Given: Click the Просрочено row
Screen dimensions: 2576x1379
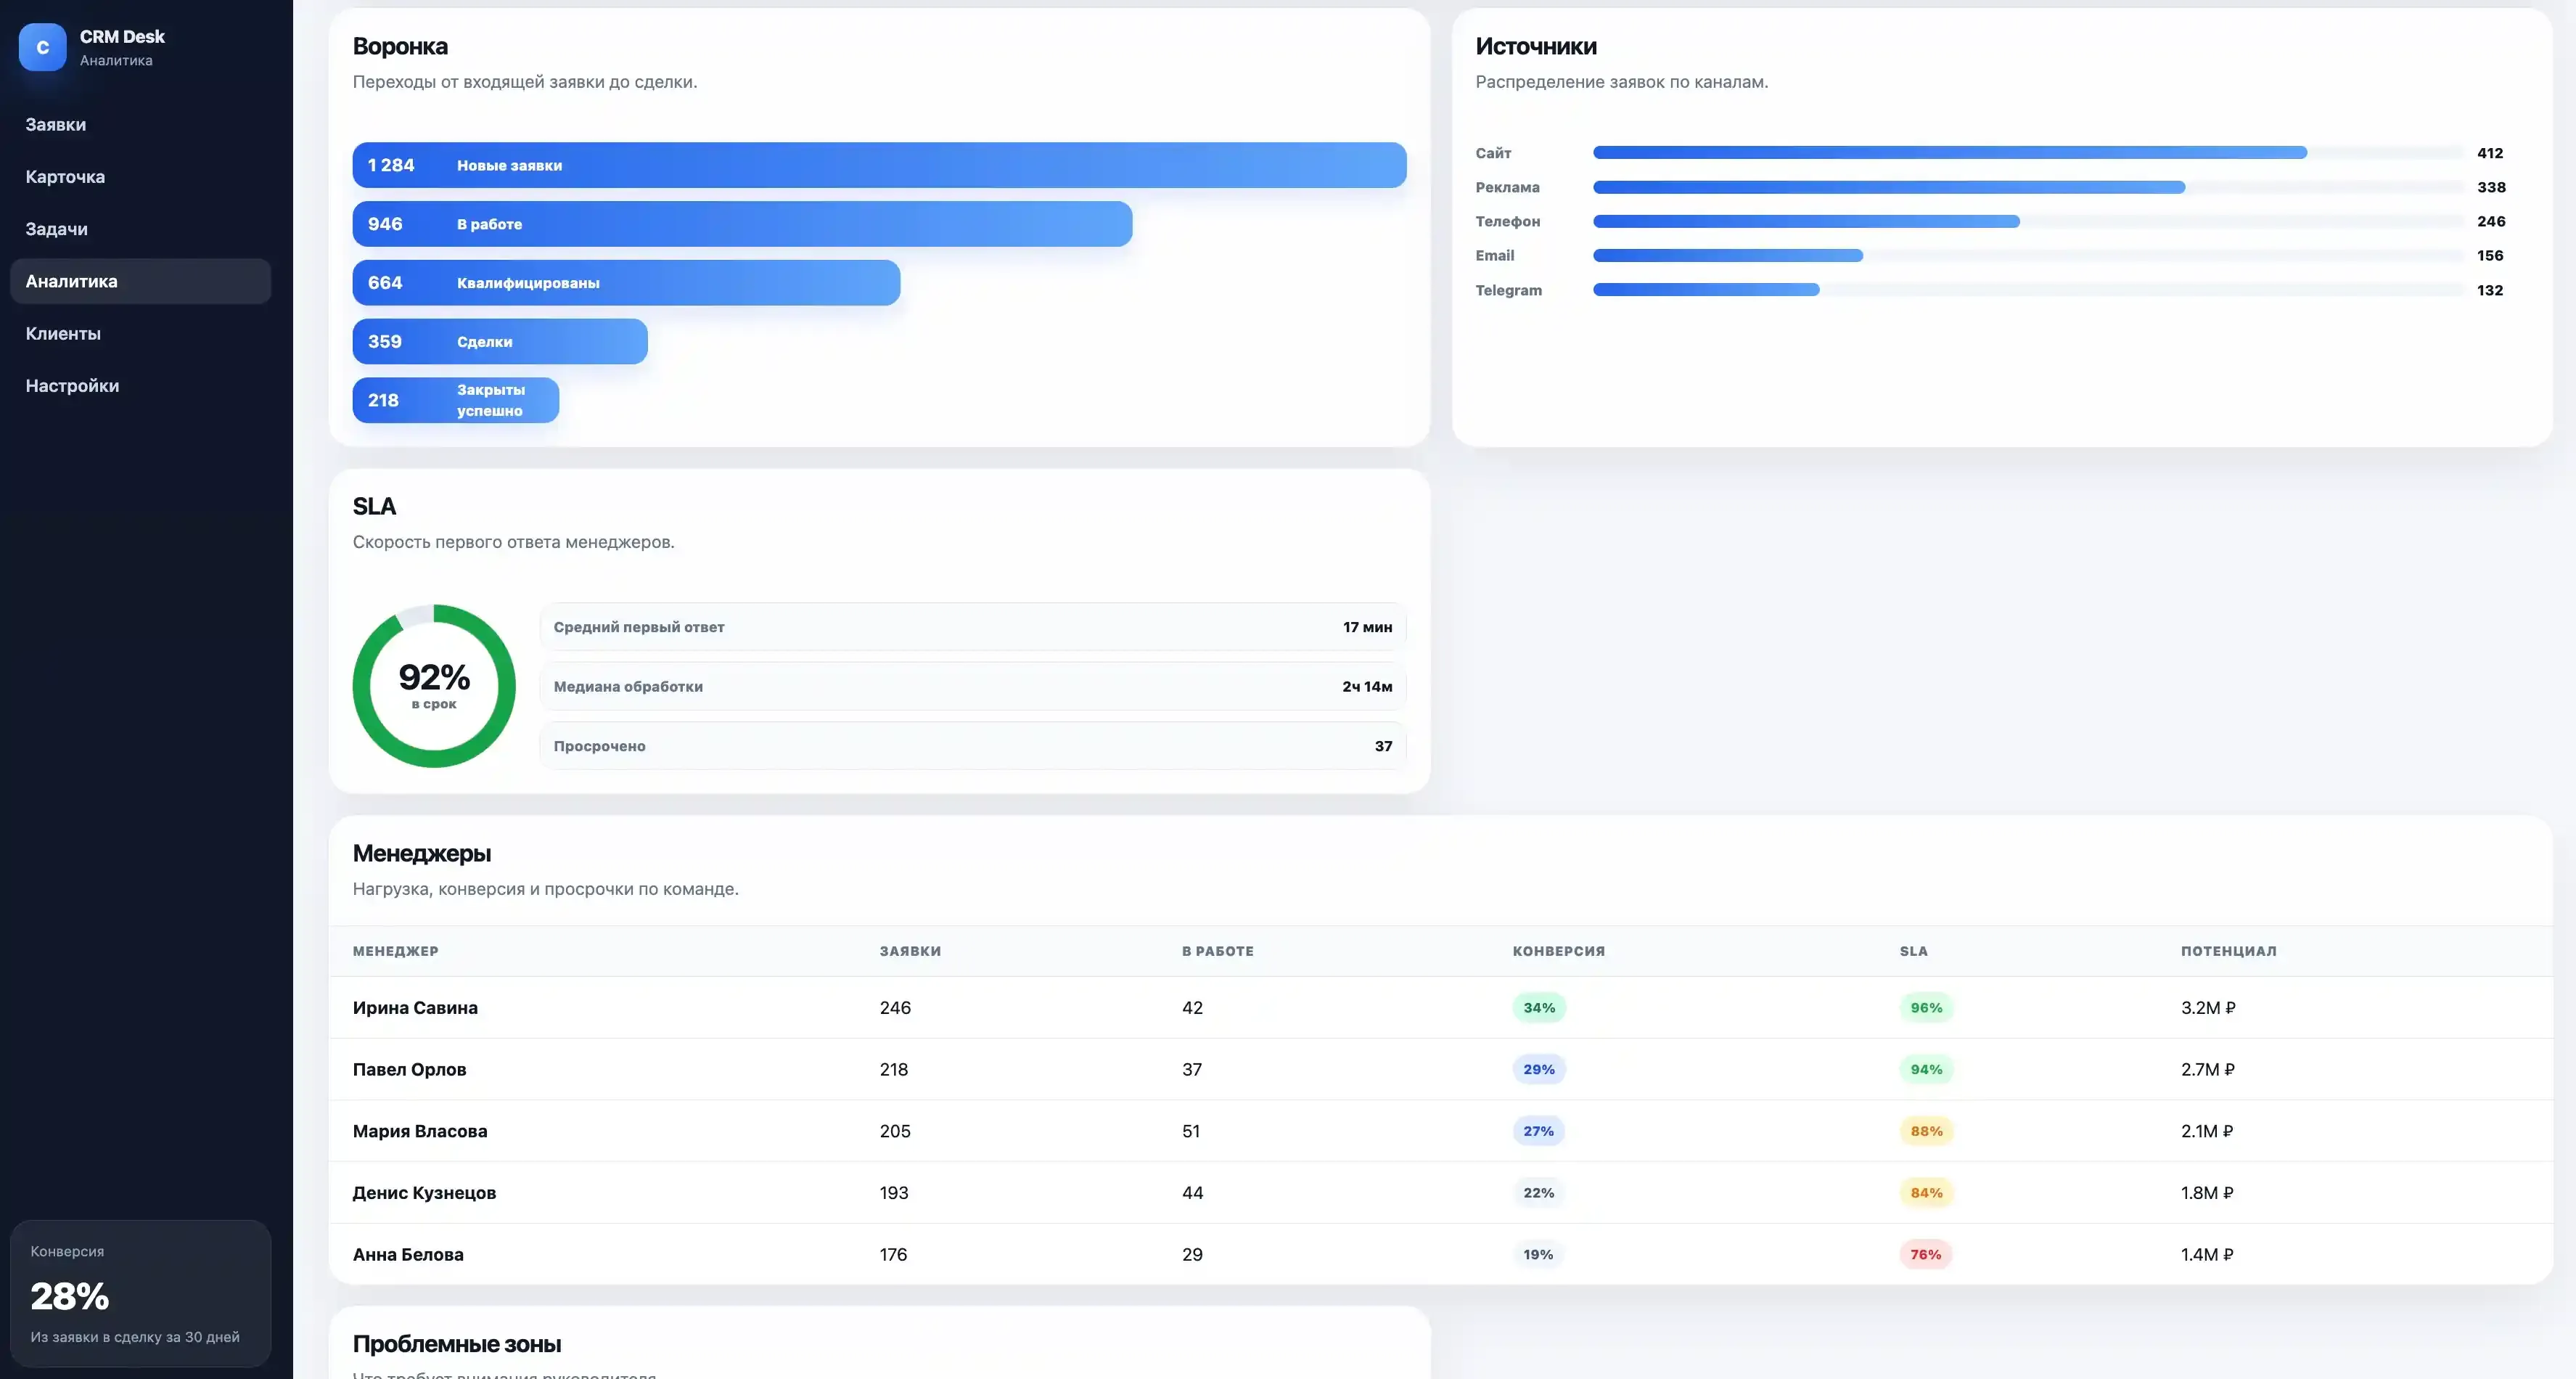Looking at the screenshot, I should tap(973, 746).
